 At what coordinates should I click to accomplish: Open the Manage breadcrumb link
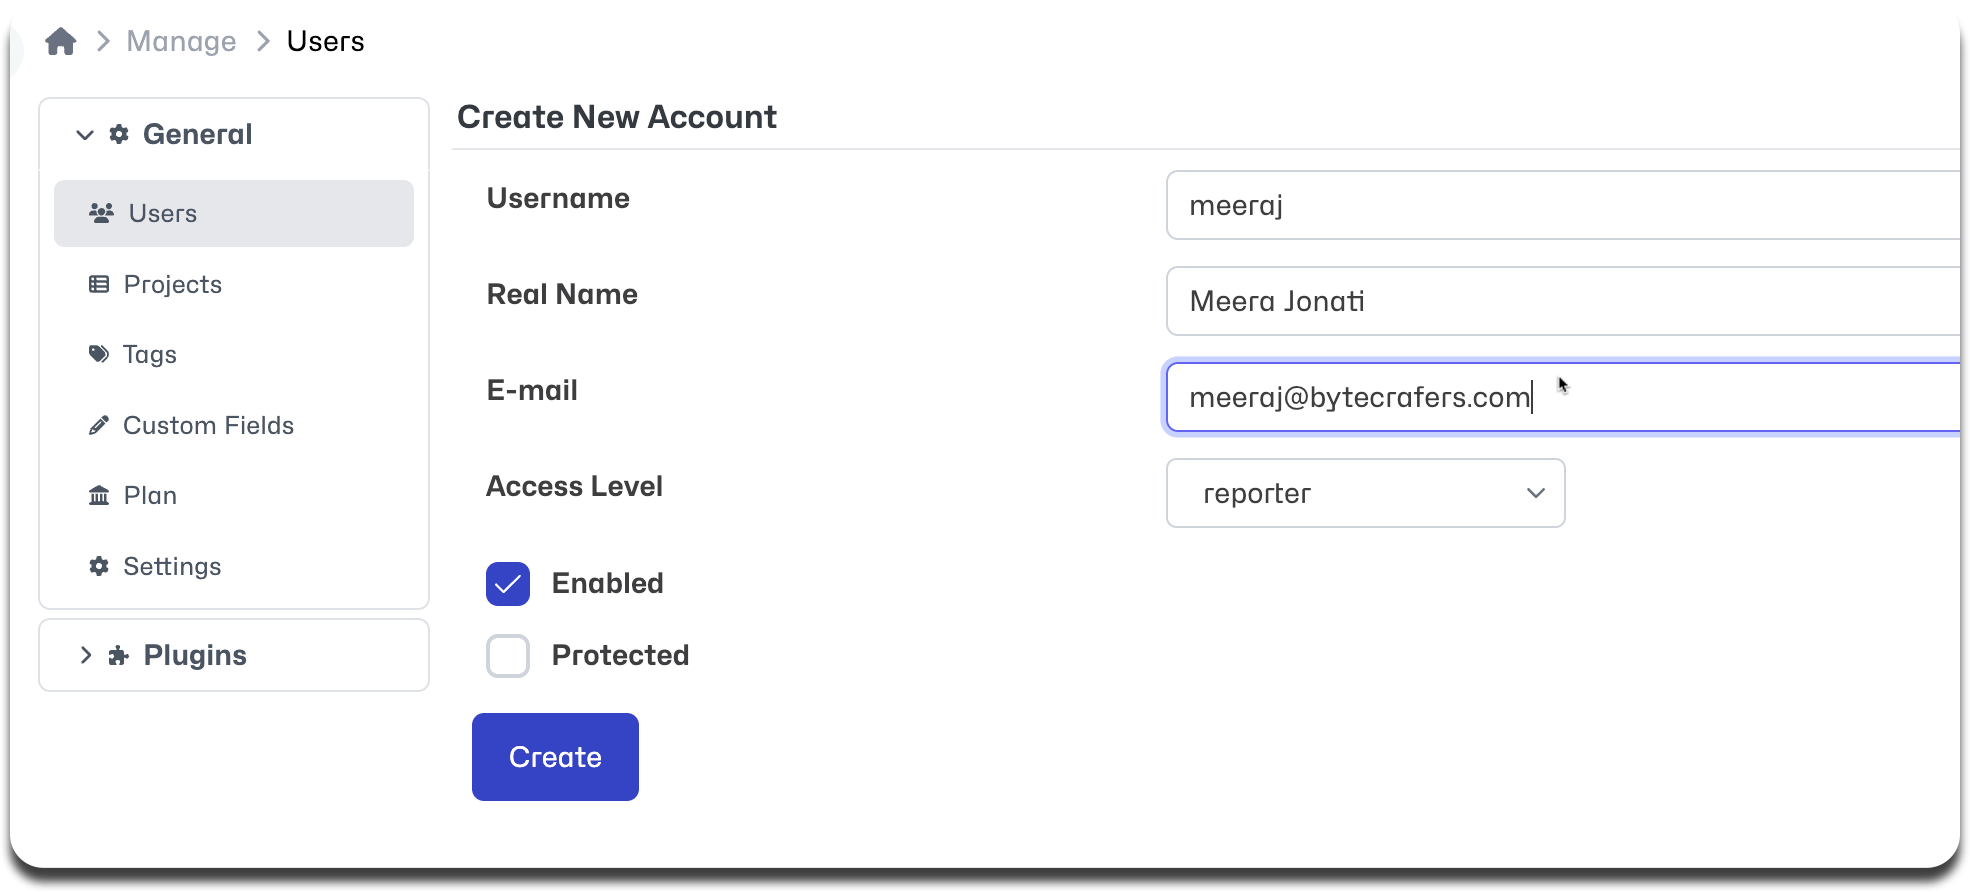click(181, 41)
